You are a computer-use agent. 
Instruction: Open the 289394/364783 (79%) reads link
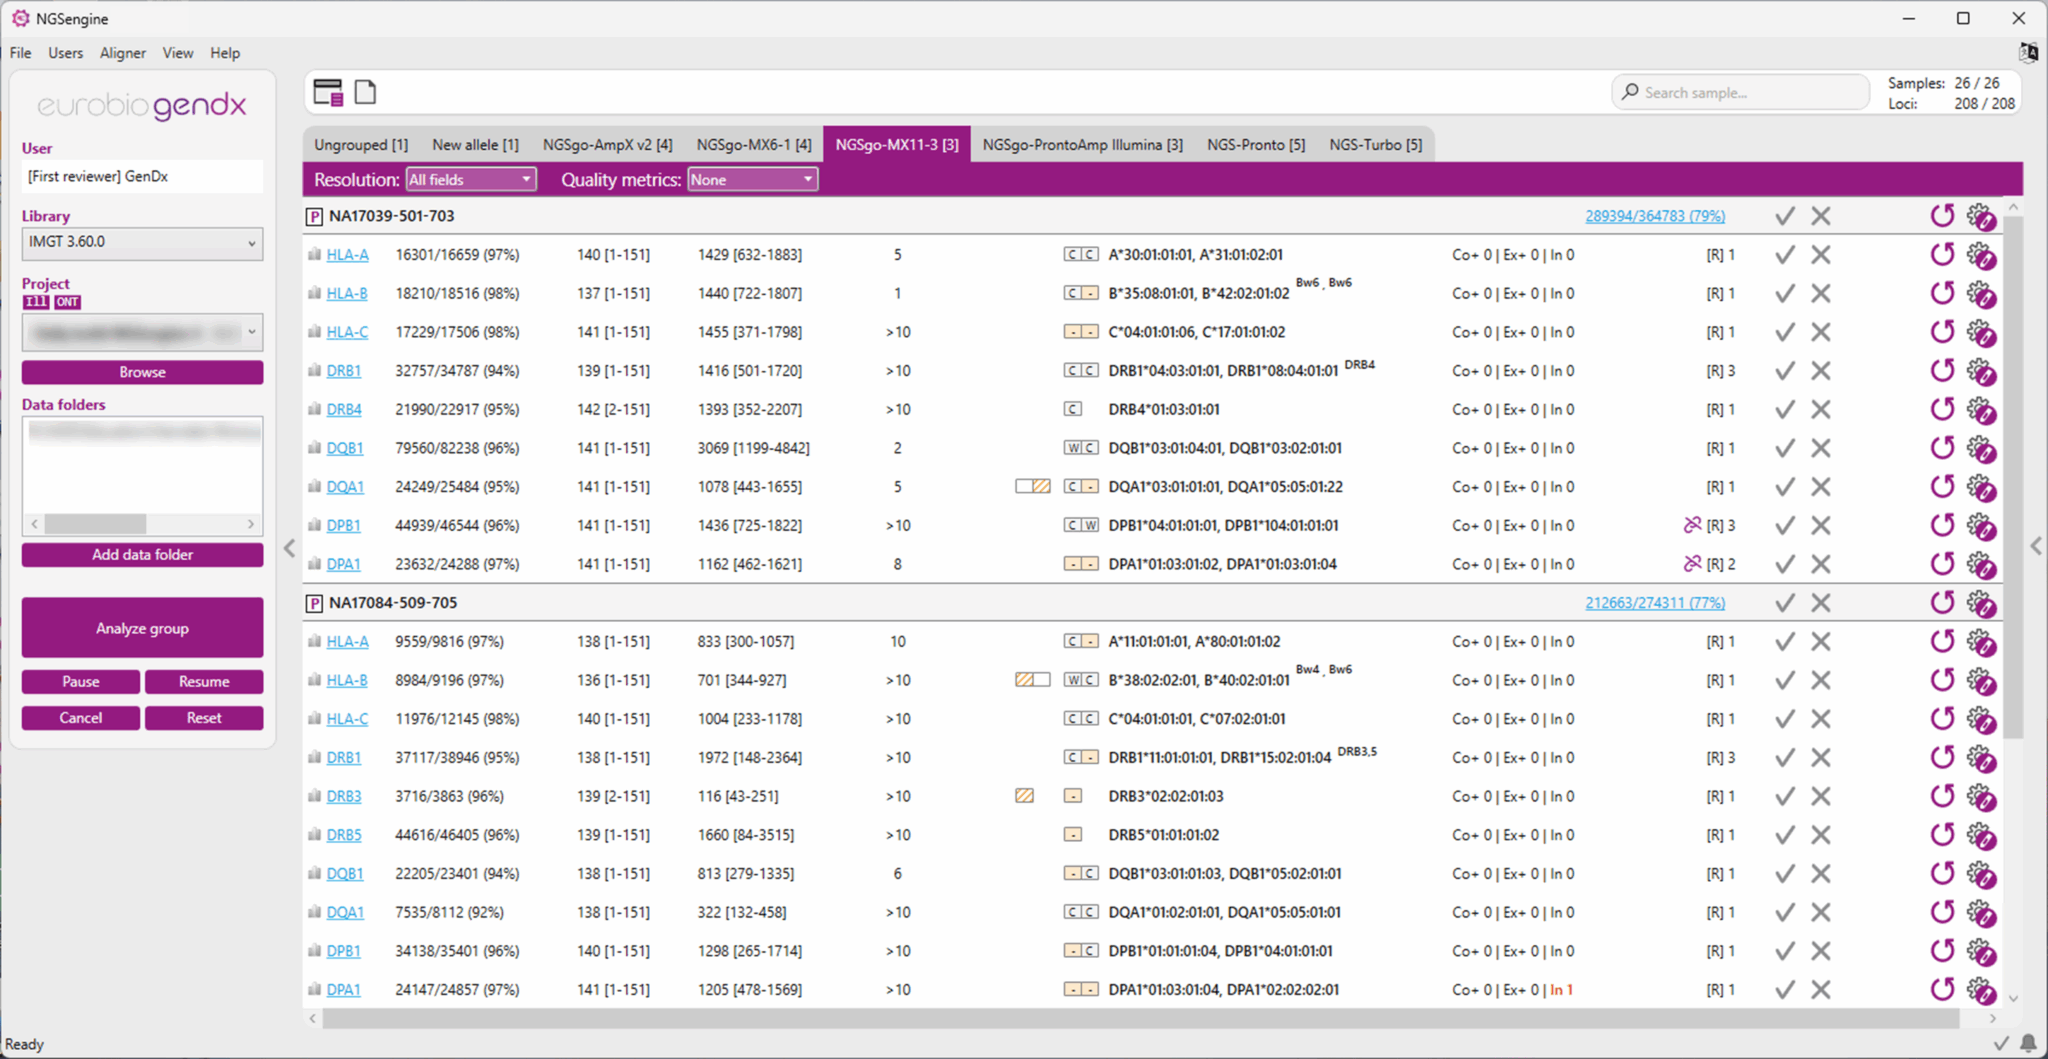(x=1654, y=216)
